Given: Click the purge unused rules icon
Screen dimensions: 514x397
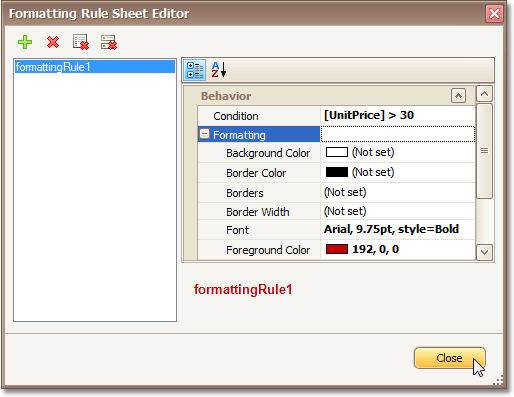Looking at the screenshot, I should [x=109, y=42].
